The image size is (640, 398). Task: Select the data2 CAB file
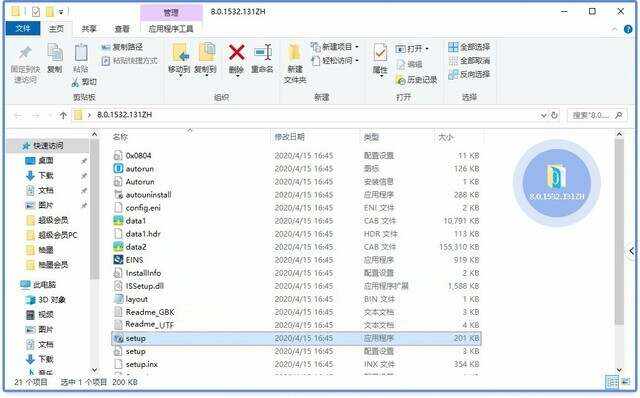(x=136, y=247)
